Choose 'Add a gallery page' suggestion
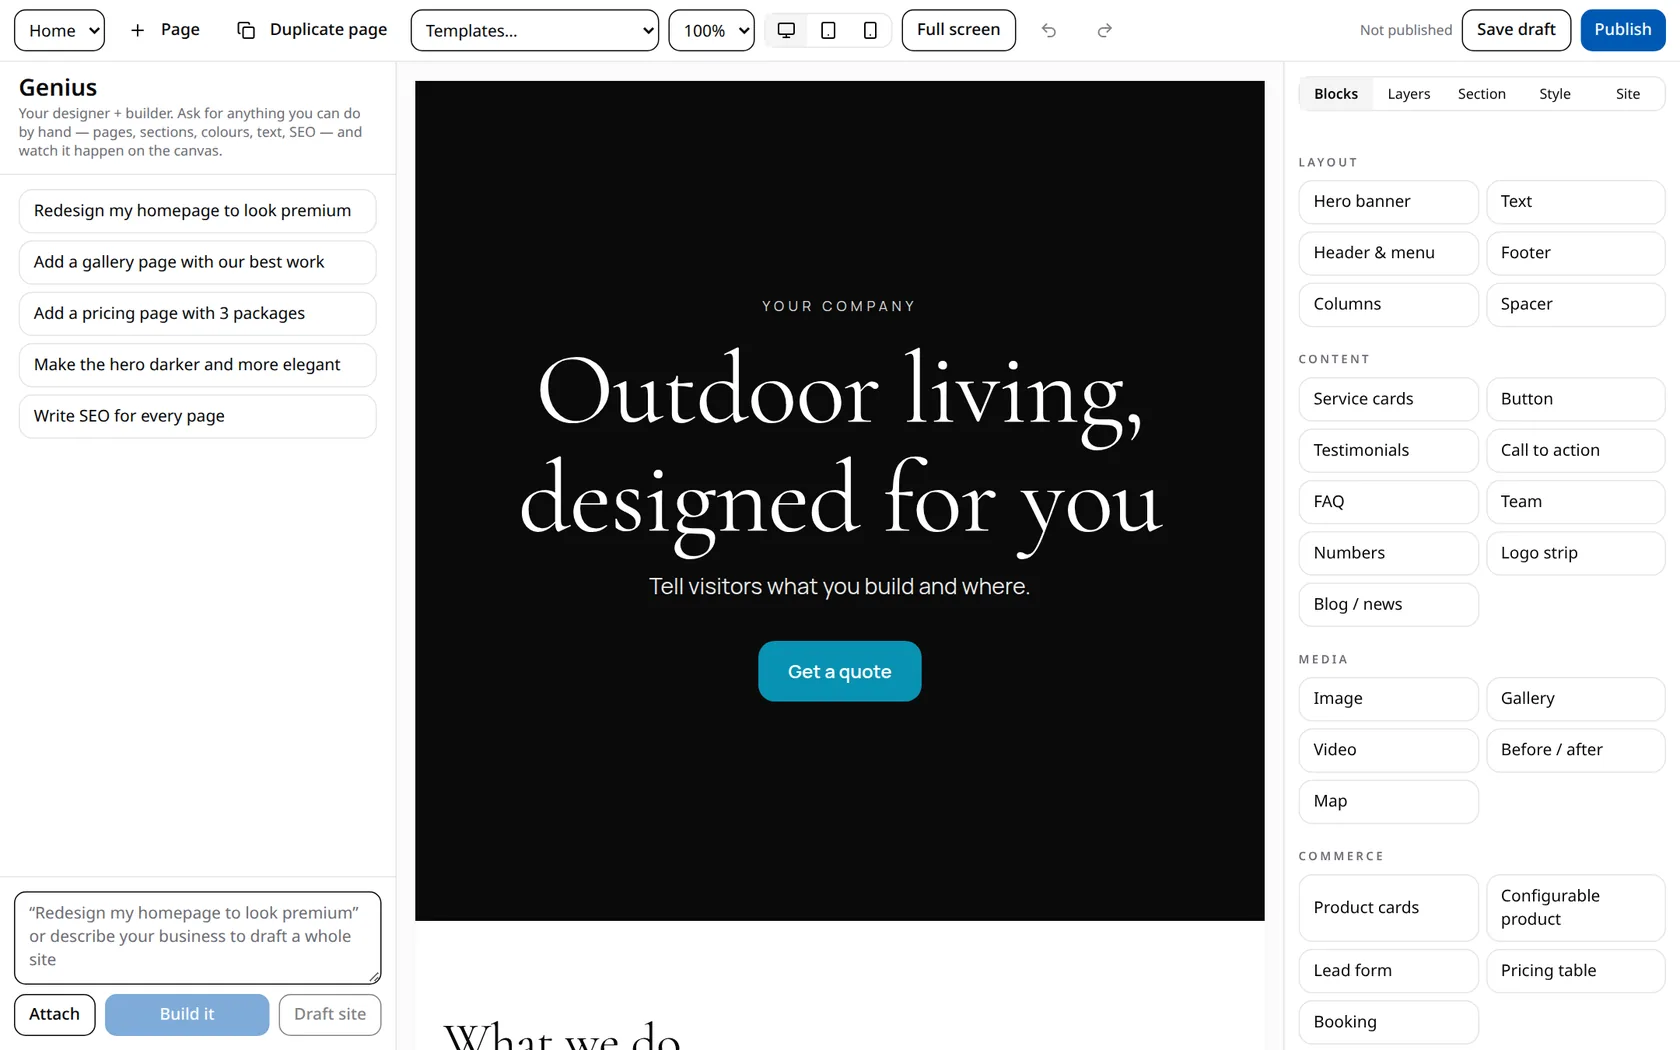The image size is (1680, 1050). (198, 262)
